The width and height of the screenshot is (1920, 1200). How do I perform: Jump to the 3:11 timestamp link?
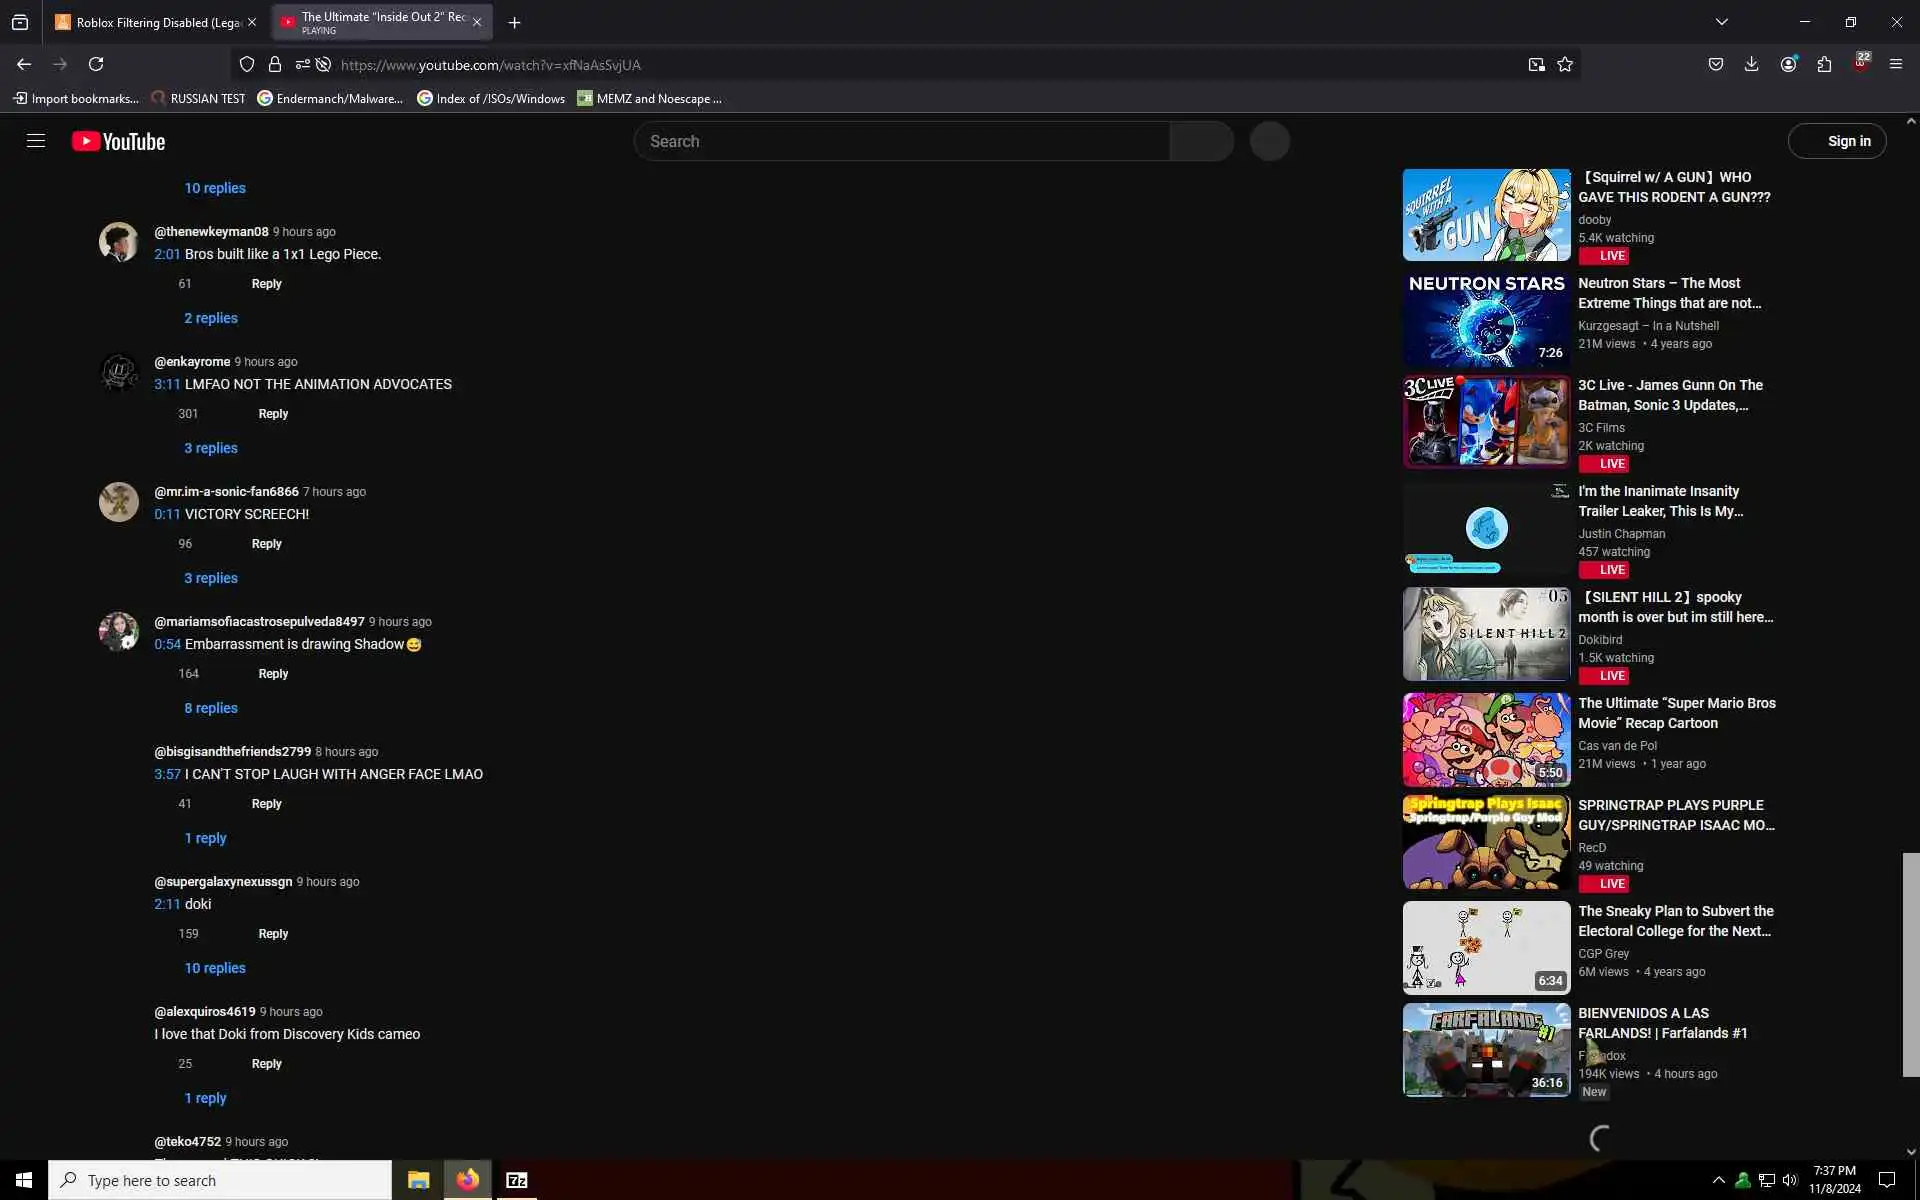(167, 384)
